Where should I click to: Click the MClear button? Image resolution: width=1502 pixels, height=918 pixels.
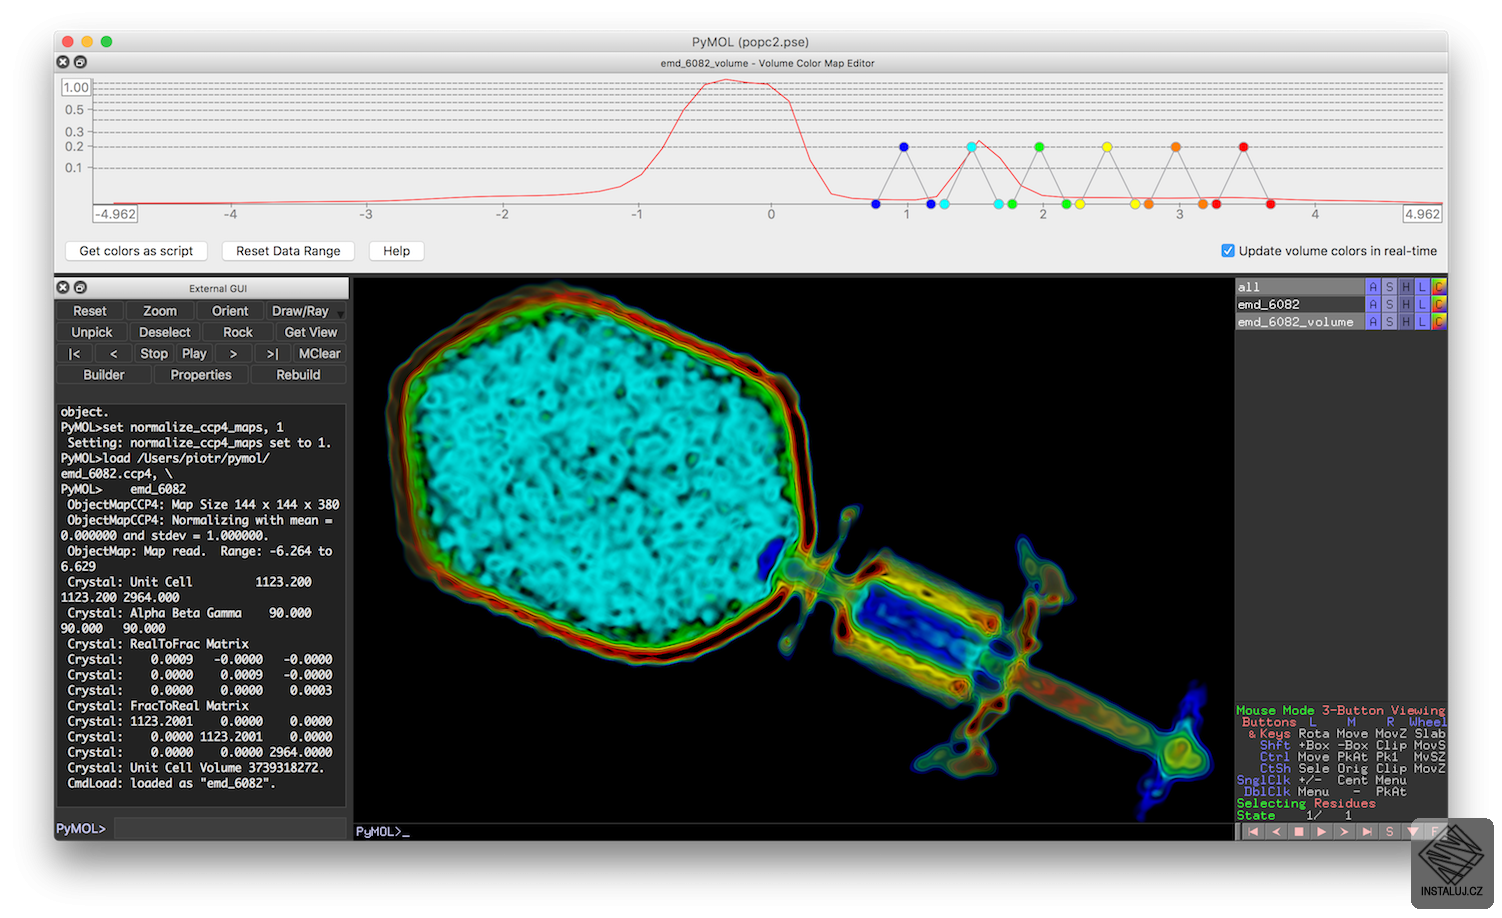(x=320, y=353)
